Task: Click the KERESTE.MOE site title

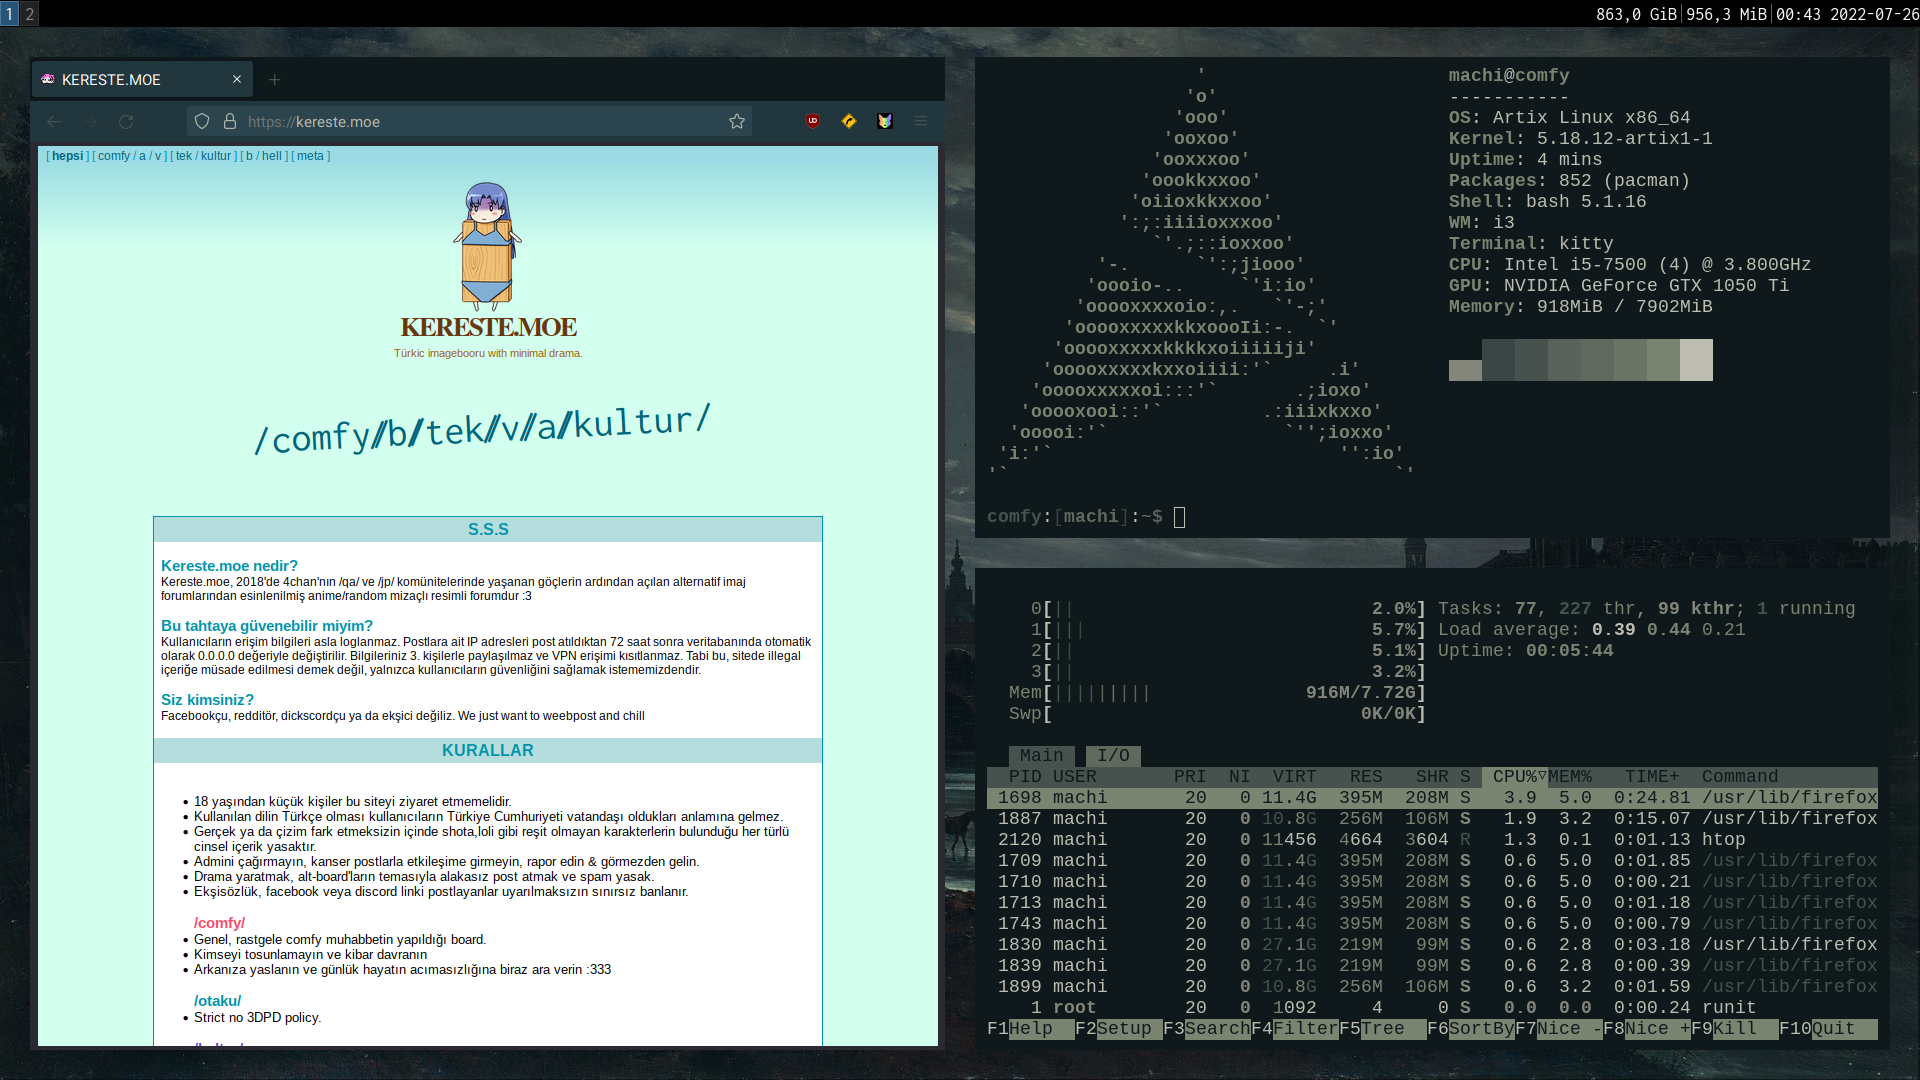Action: [x=488, y=327]
